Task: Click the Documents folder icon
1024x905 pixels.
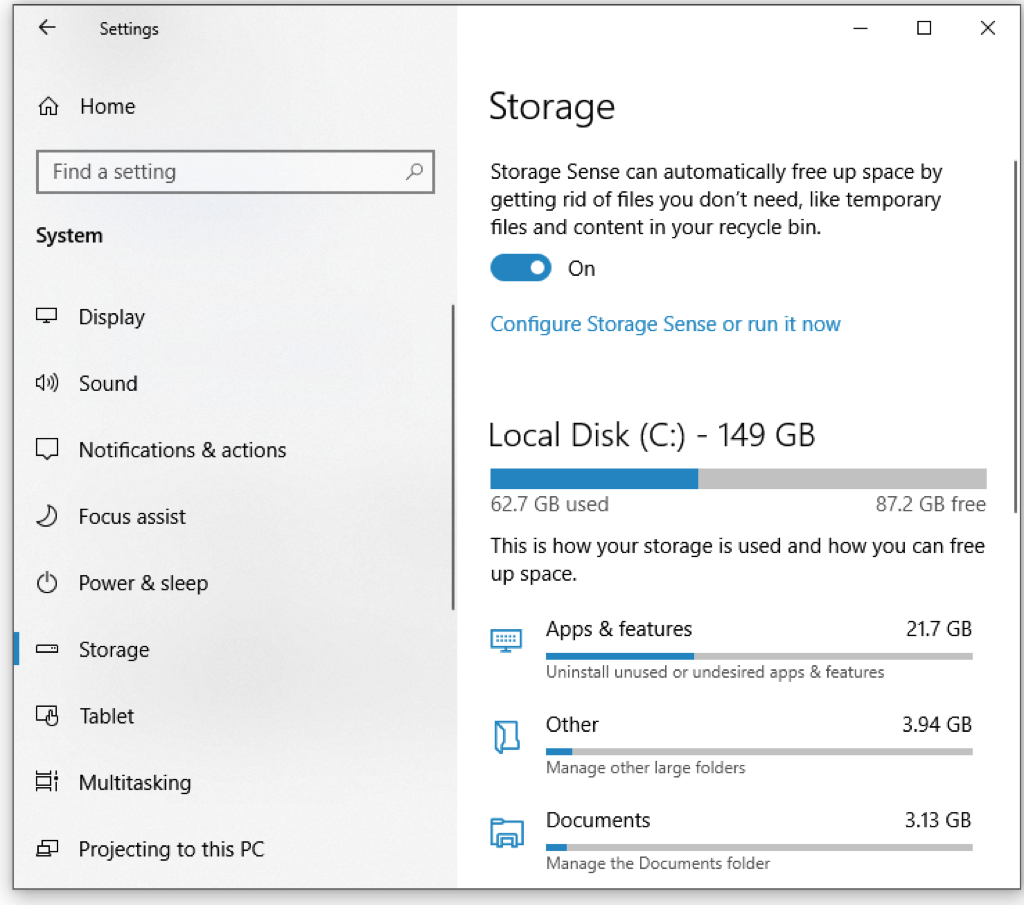Action: coord(507,833)
